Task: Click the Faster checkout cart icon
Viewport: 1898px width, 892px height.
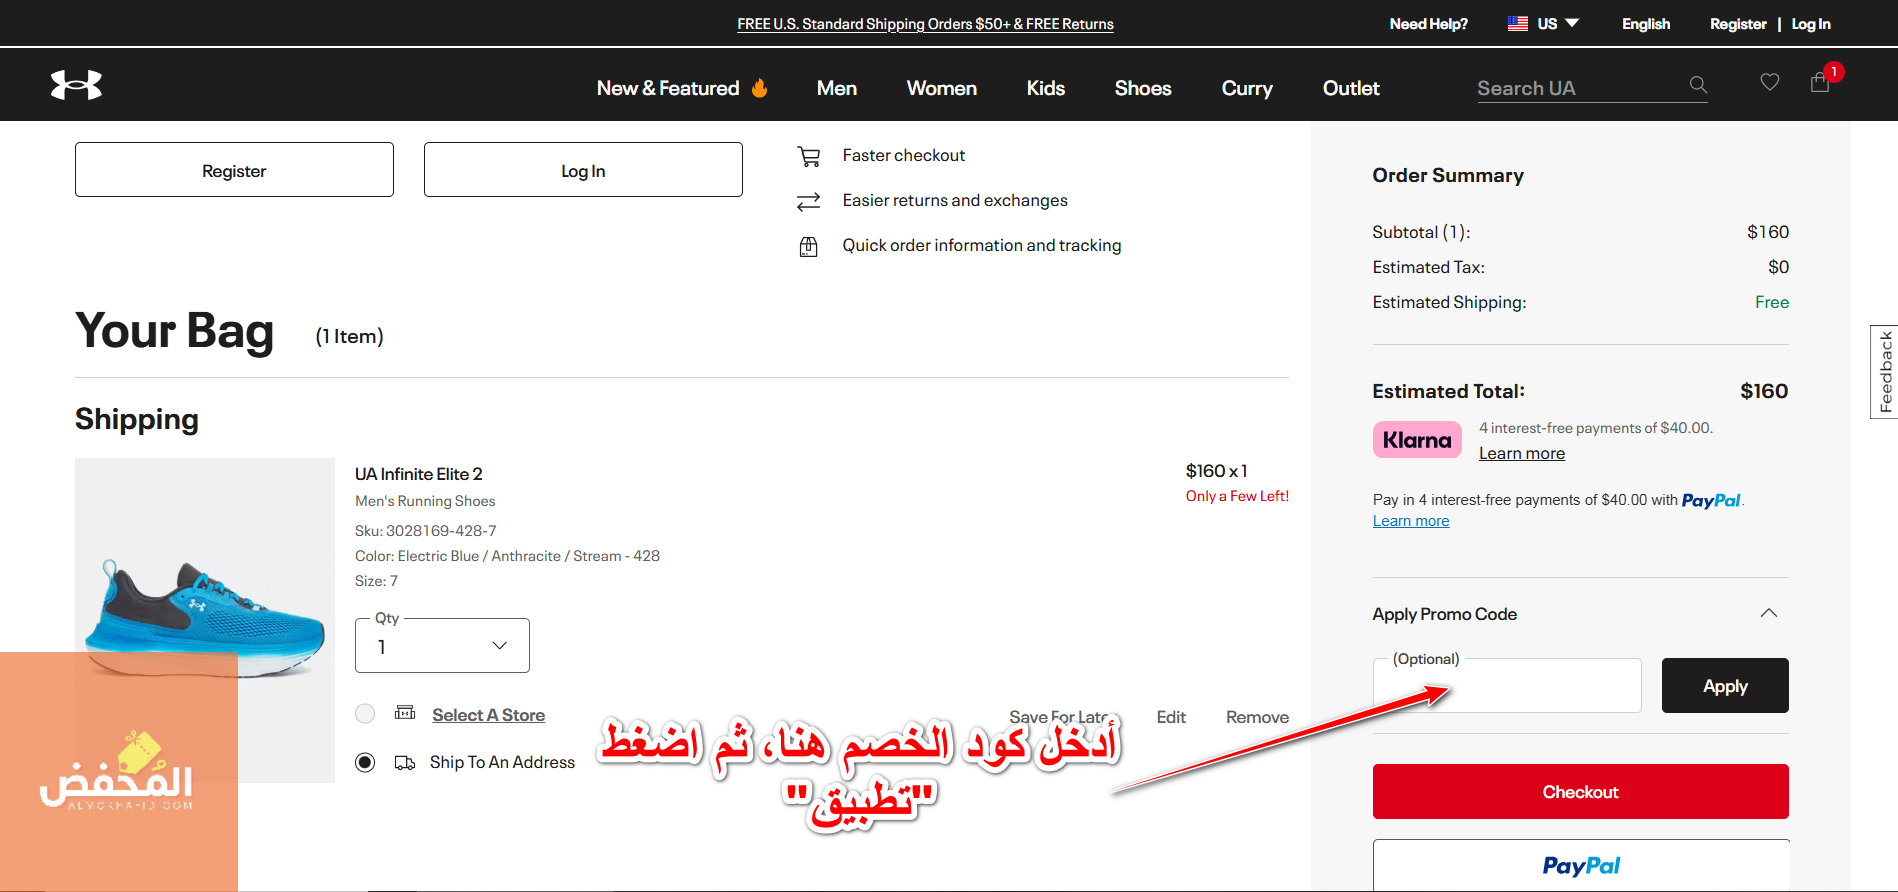Action: point(808,156)
